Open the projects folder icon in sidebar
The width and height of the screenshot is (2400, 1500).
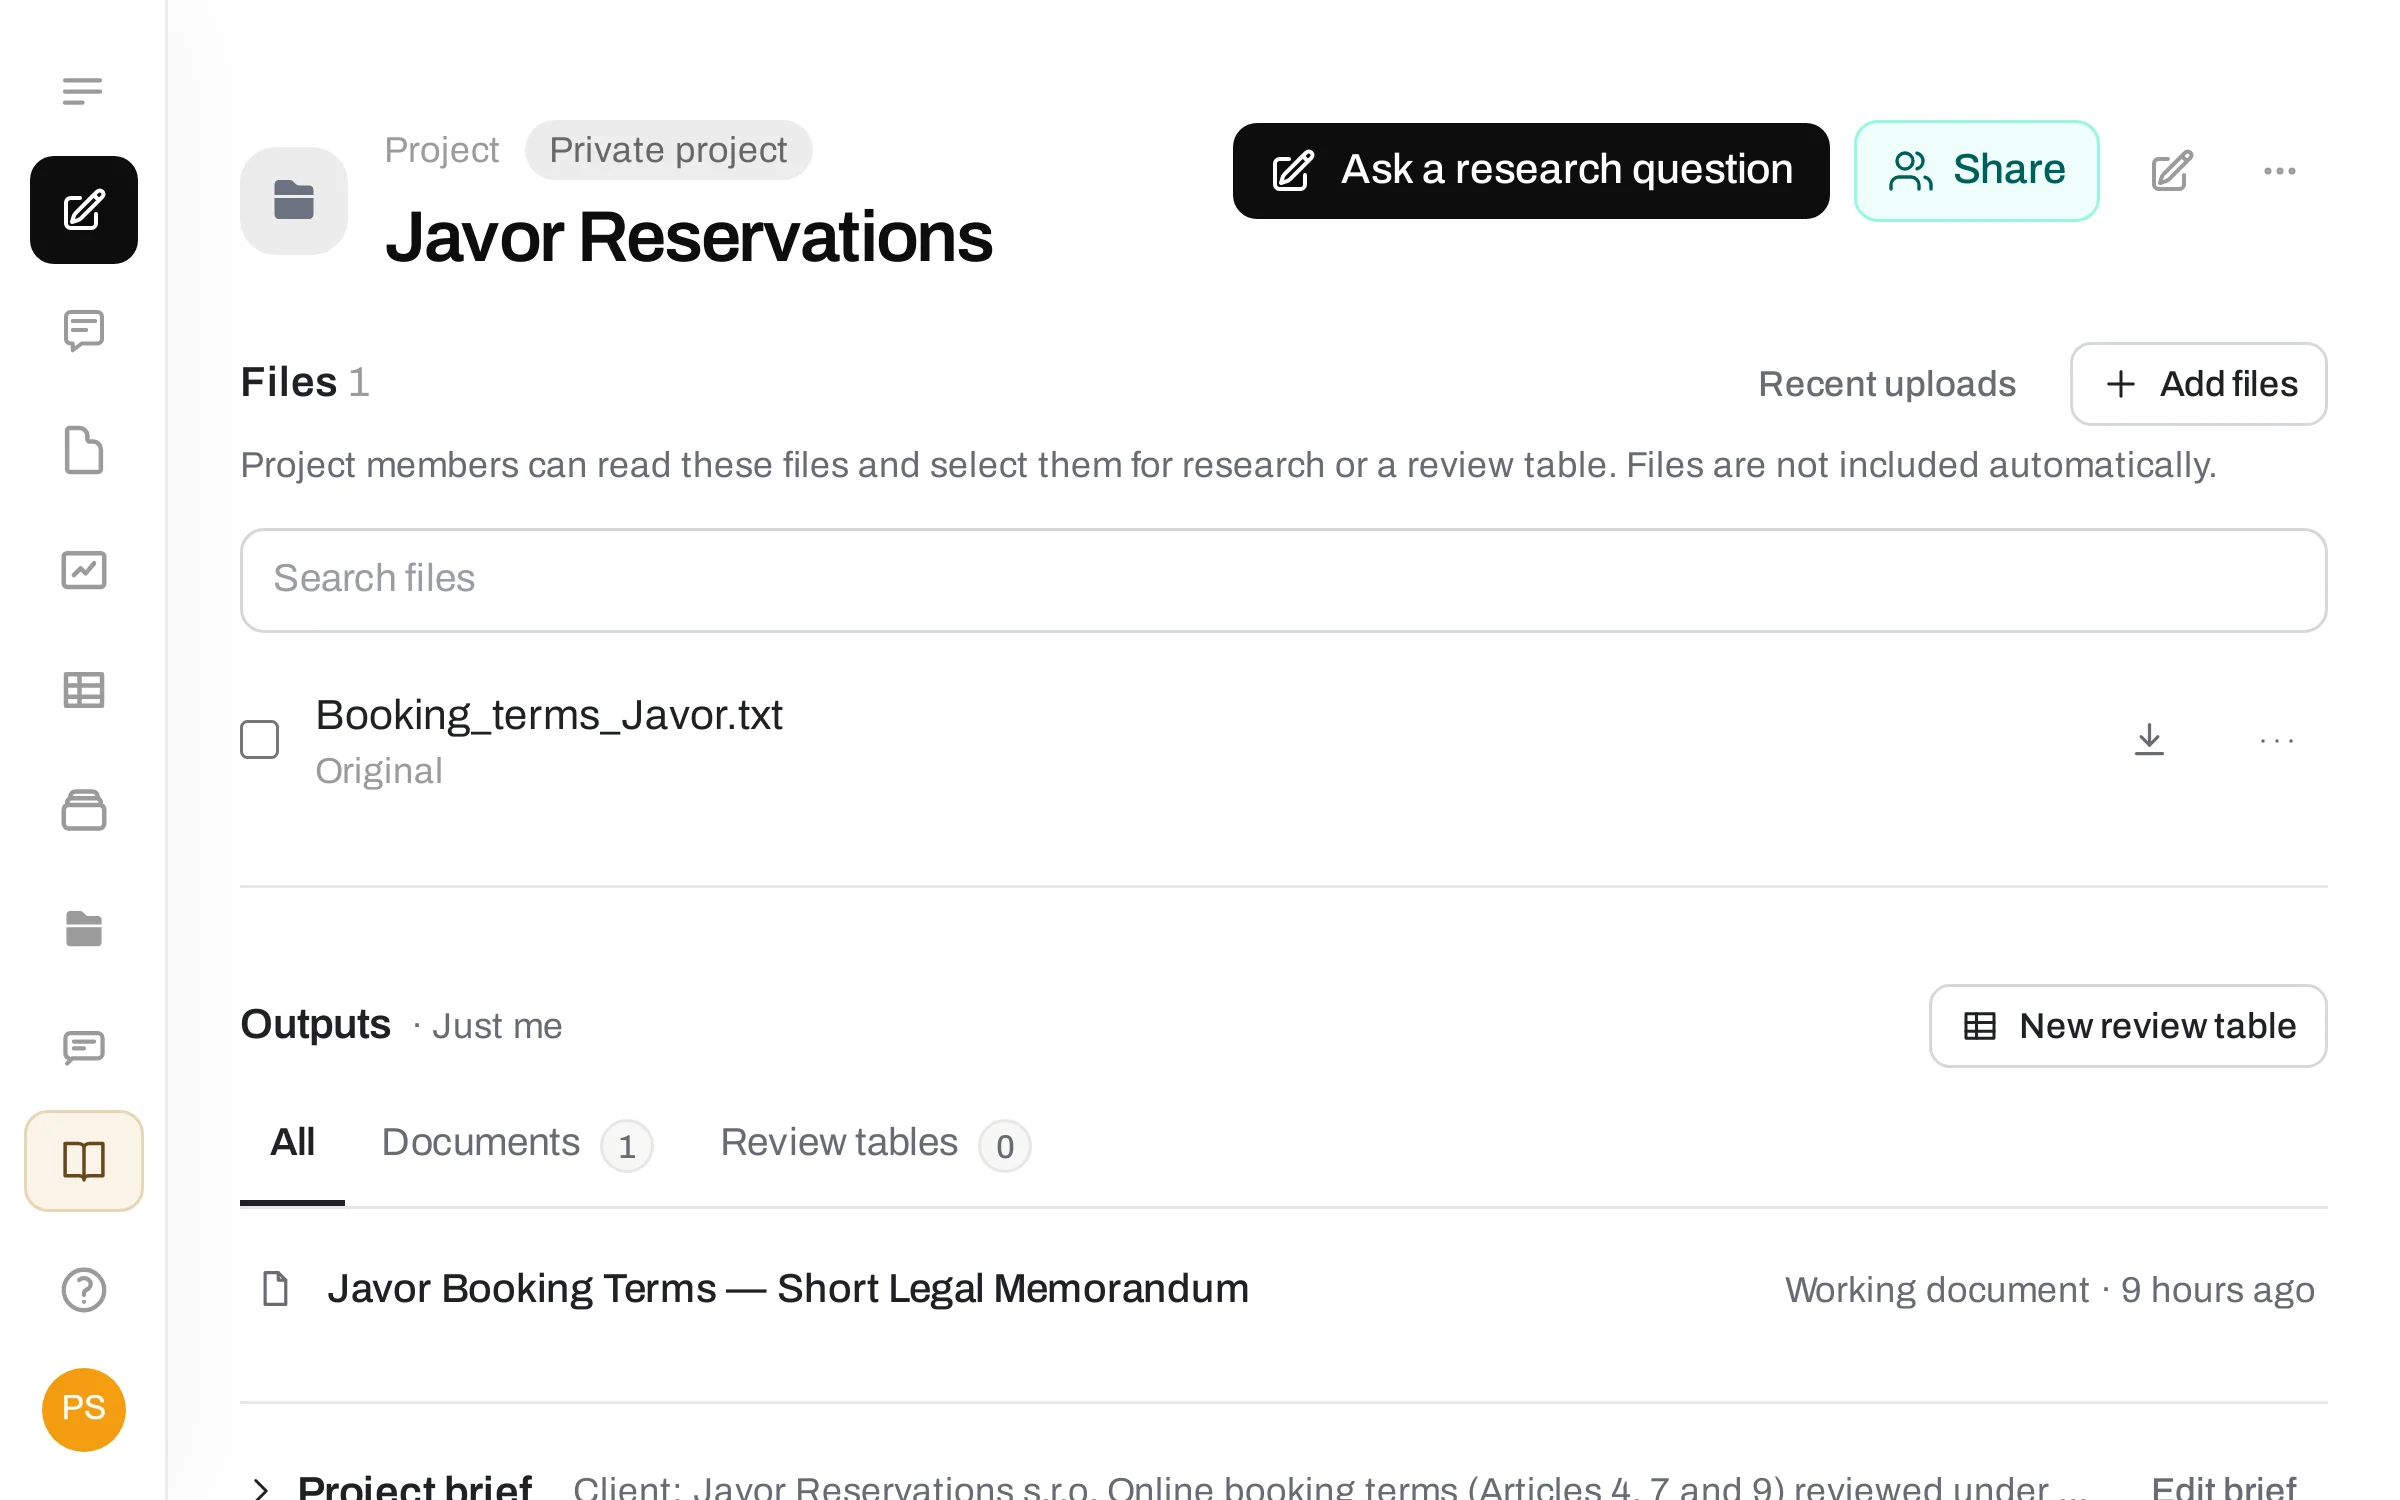click(84, 929)
